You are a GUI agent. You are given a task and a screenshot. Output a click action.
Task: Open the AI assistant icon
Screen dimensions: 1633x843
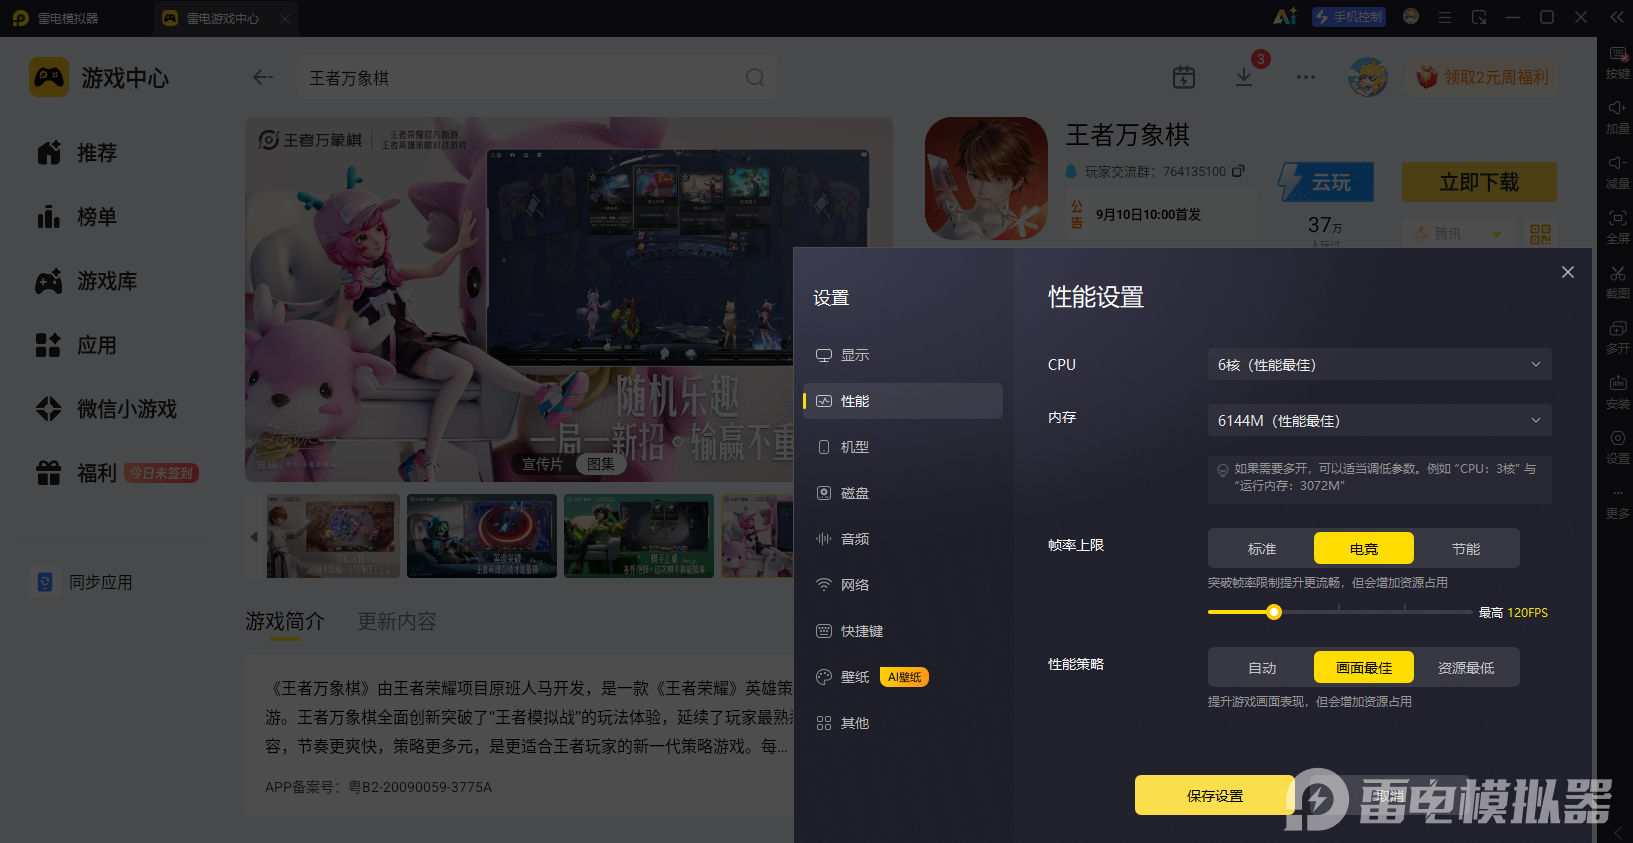(x=1284, y=17)
